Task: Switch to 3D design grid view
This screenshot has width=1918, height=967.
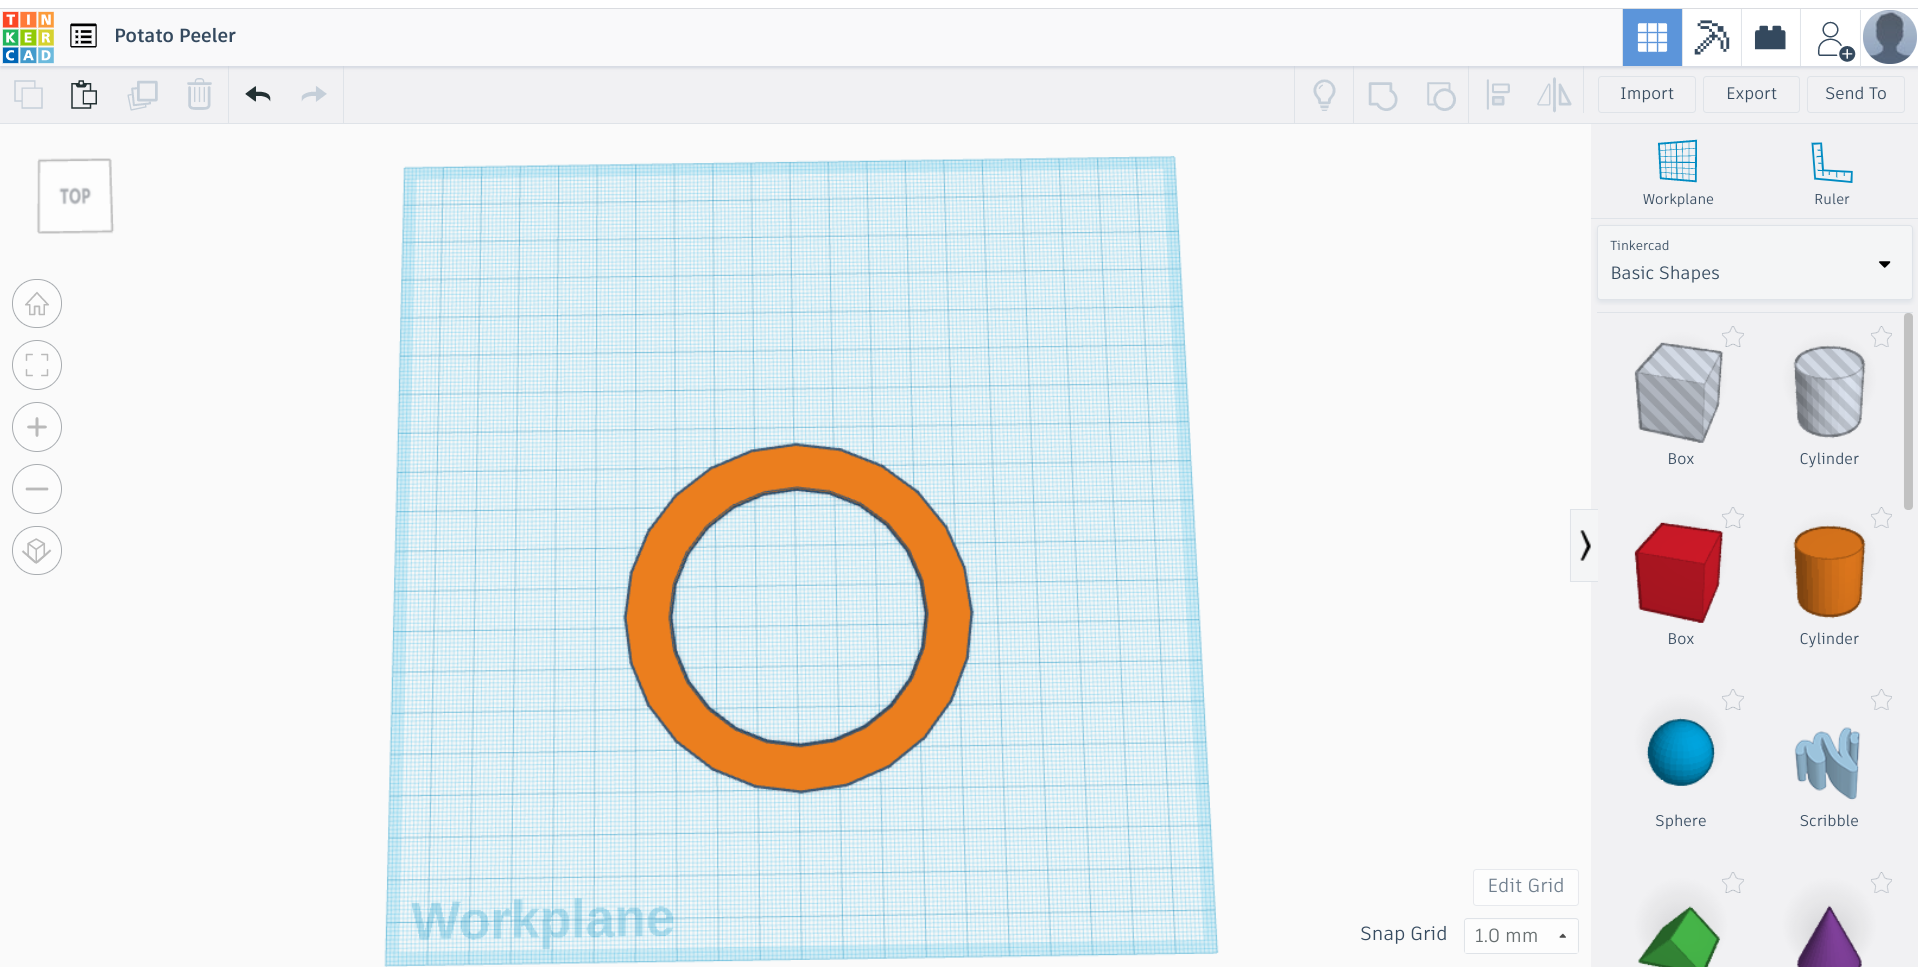Action: [x=1652, y=38]
